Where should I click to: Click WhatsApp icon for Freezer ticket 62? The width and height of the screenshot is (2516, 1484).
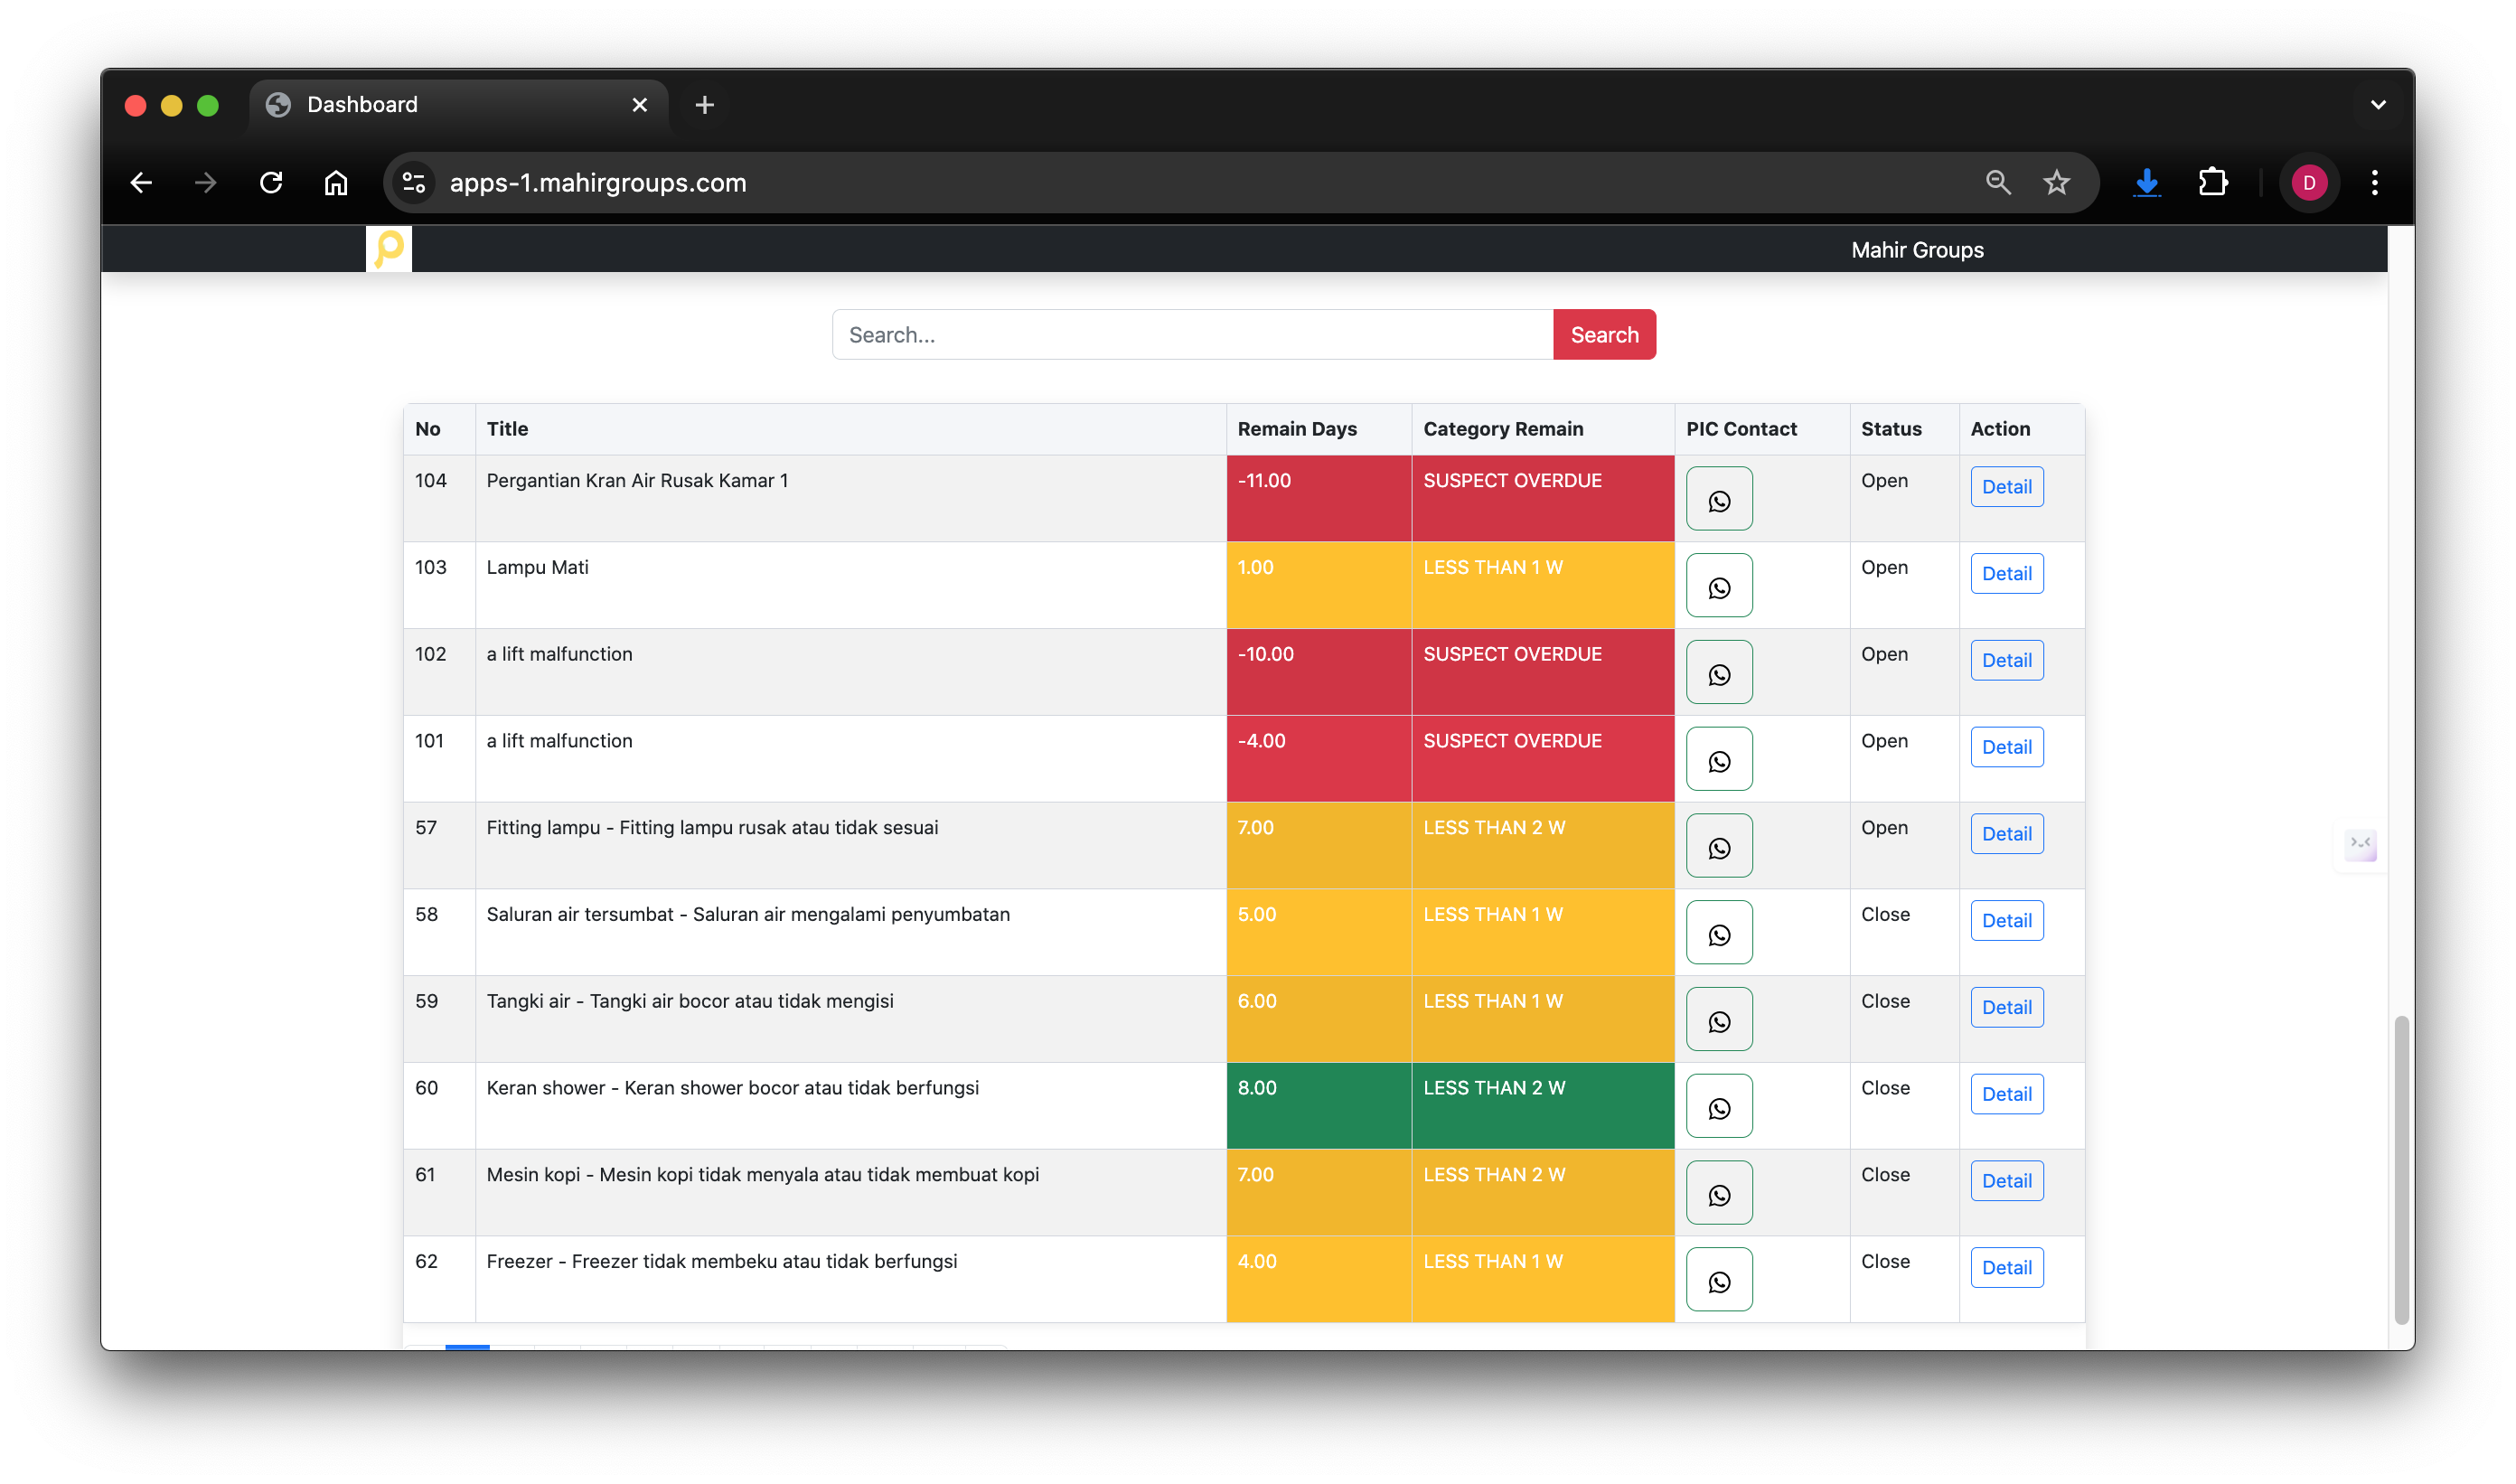click(1718, 1280)
